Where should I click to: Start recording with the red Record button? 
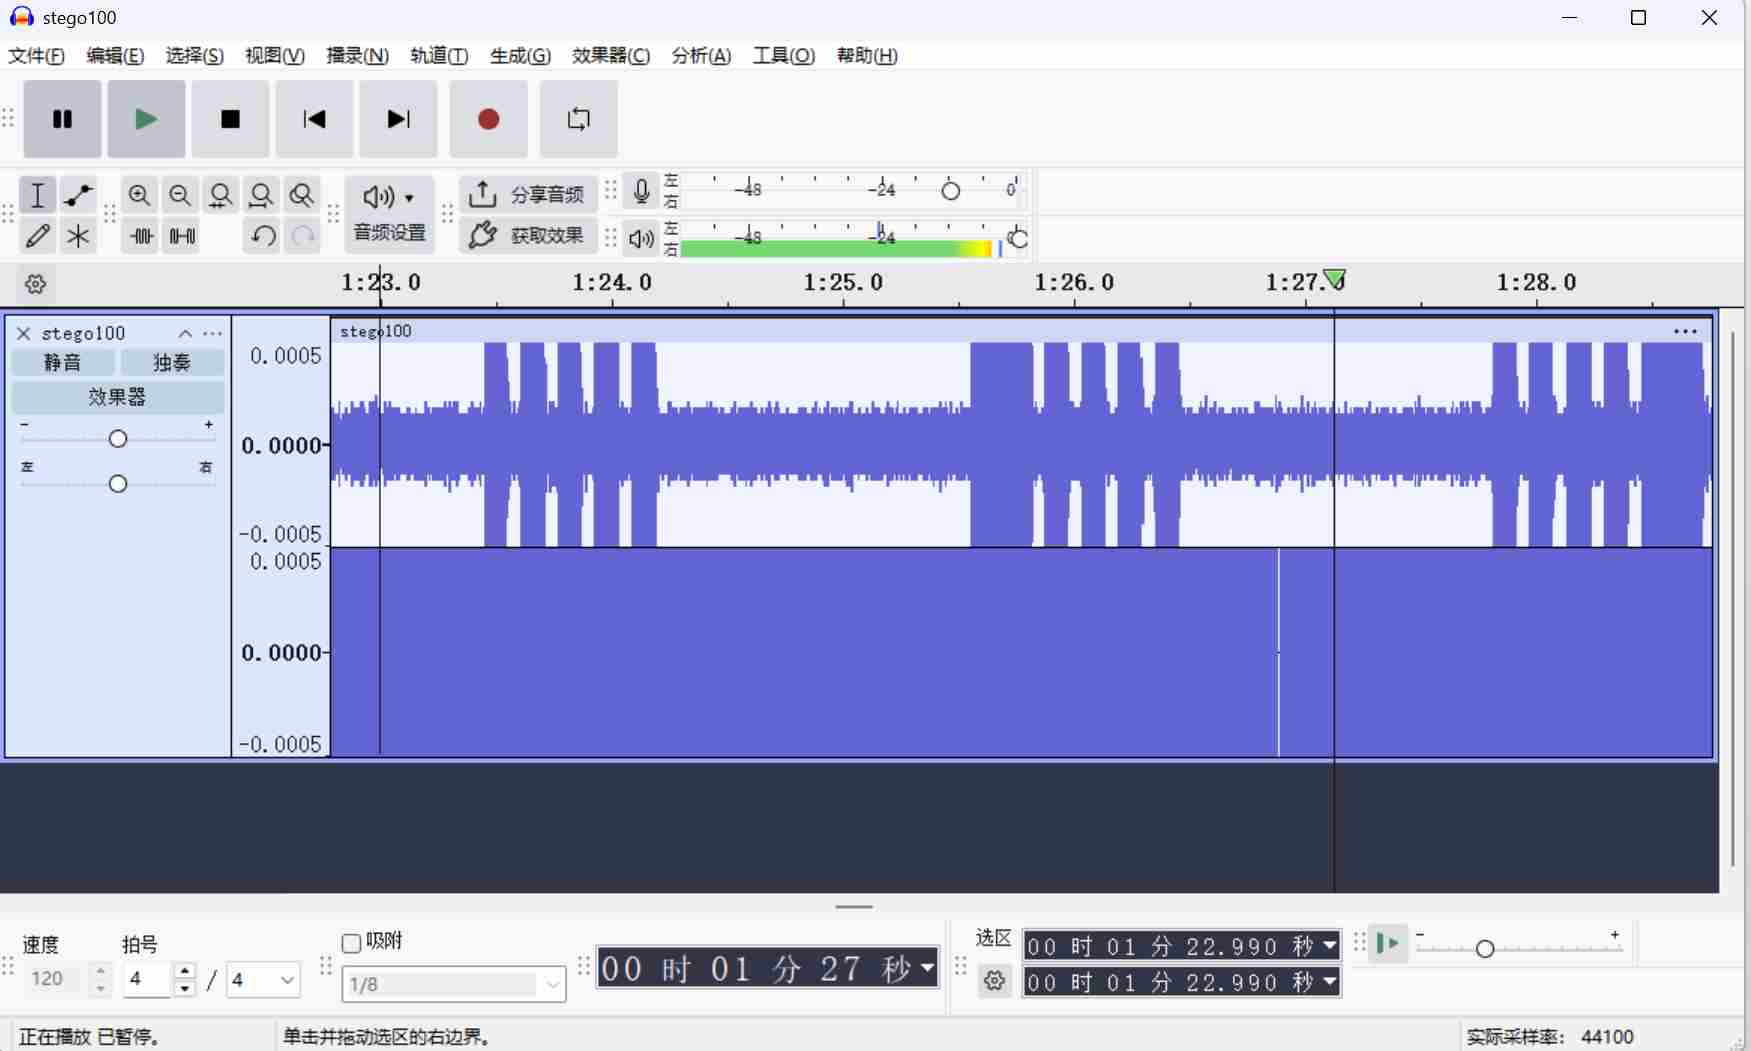488,120
